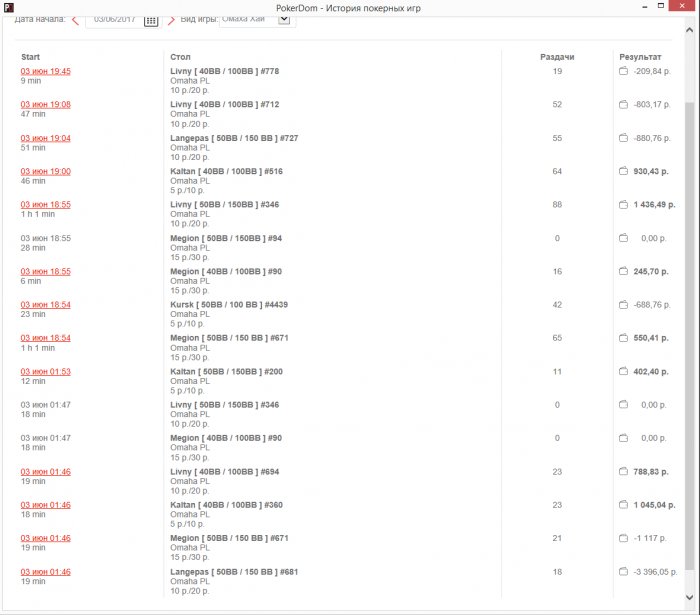Click hand icon for the -209,84 result

623,72
